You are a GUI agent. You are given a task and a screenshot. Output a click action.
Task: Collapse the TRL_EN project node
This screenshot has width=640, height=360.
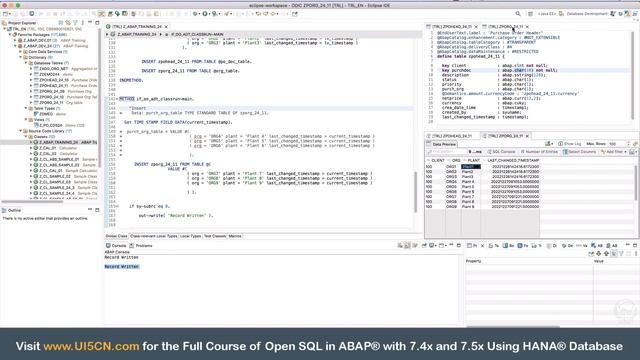5,29
